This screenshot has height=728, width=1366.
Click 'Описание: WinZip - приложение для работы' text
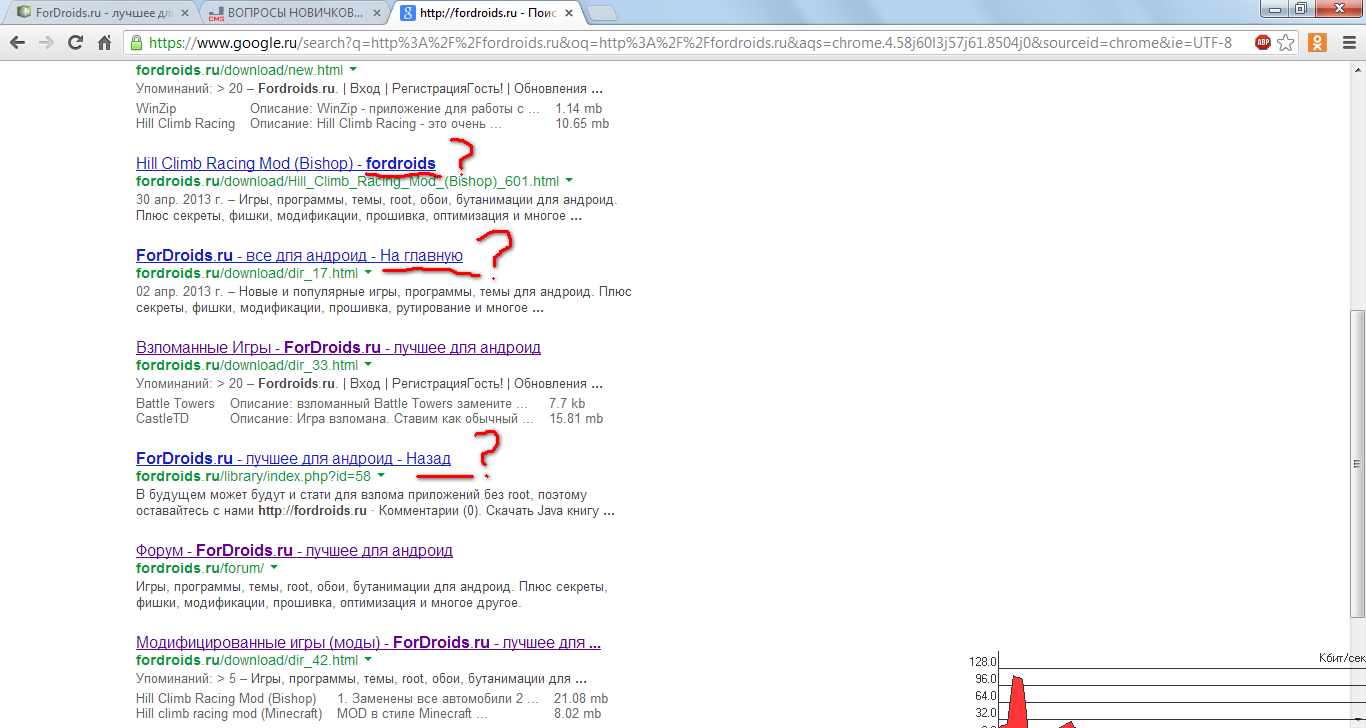coord(395,108)
